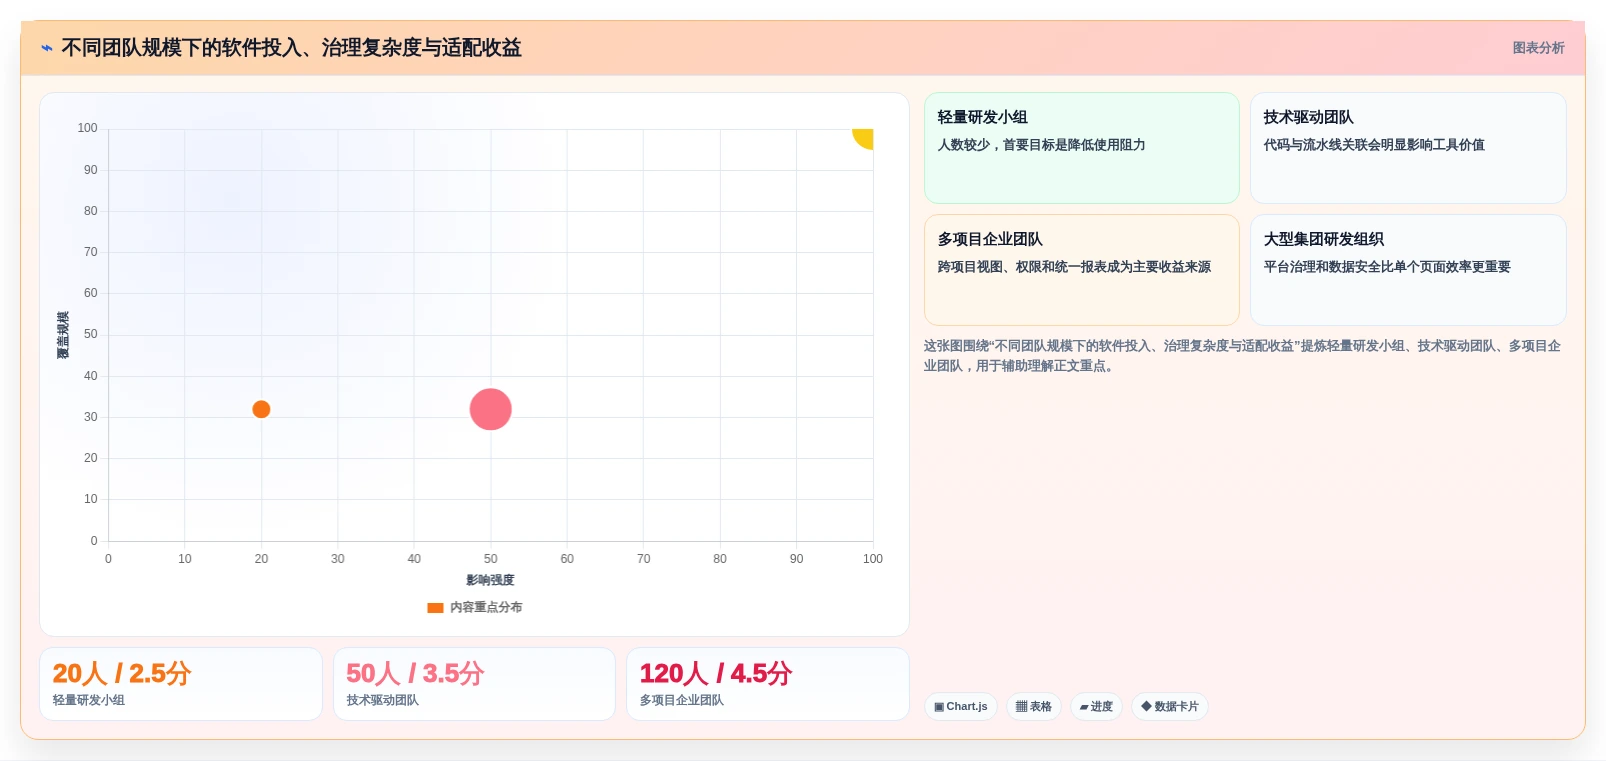Click the 技术驱动团队 label under 50人 stat
The height and width of the screenshot is (761, 1606).
coord(383,700)
